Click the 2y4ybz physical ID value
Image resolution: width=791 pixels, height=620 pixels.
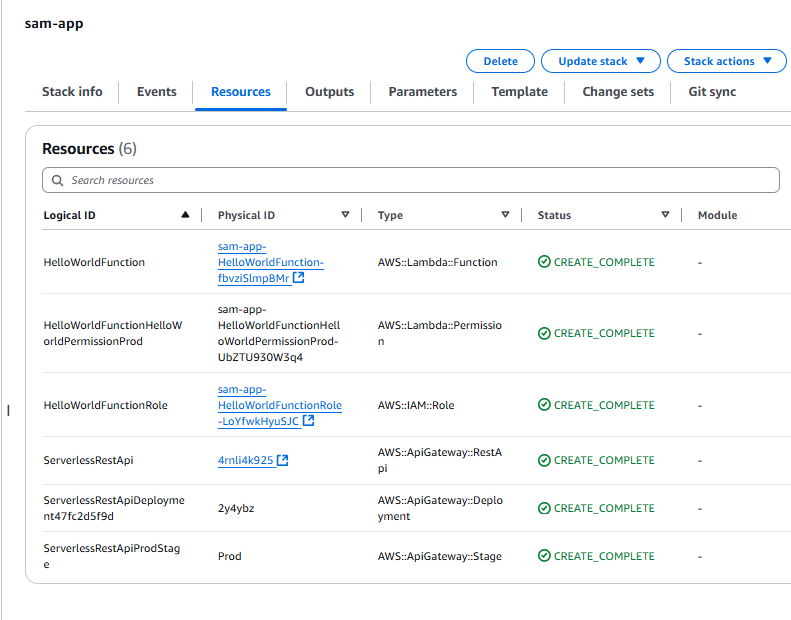click(236, 509)
